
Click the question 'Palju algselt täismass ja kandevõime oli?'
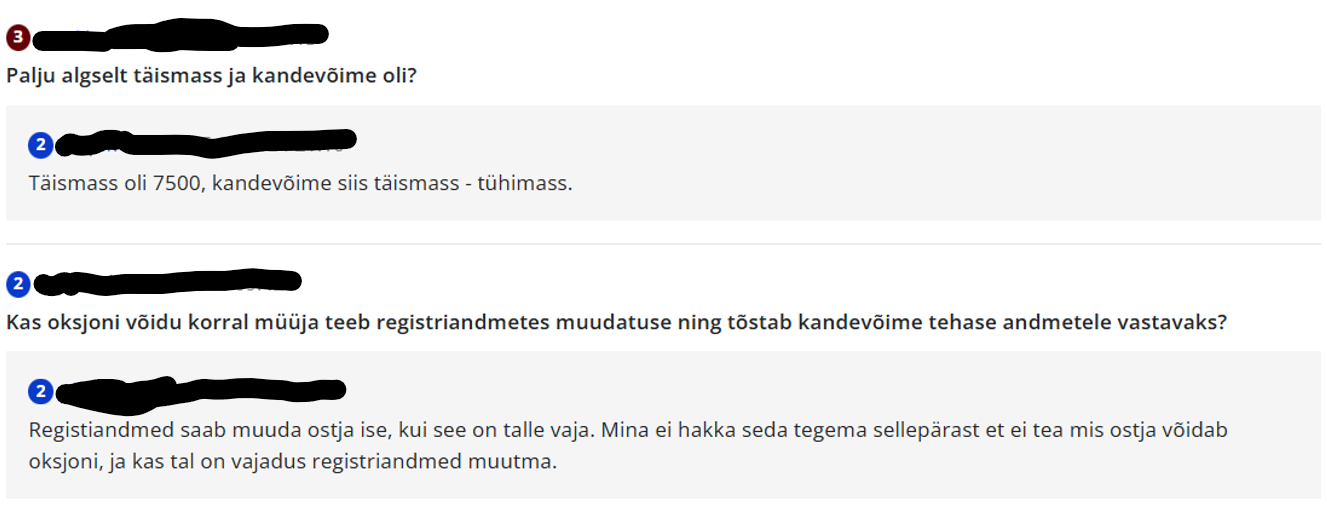pyautogui.click(x=211, y=75)
